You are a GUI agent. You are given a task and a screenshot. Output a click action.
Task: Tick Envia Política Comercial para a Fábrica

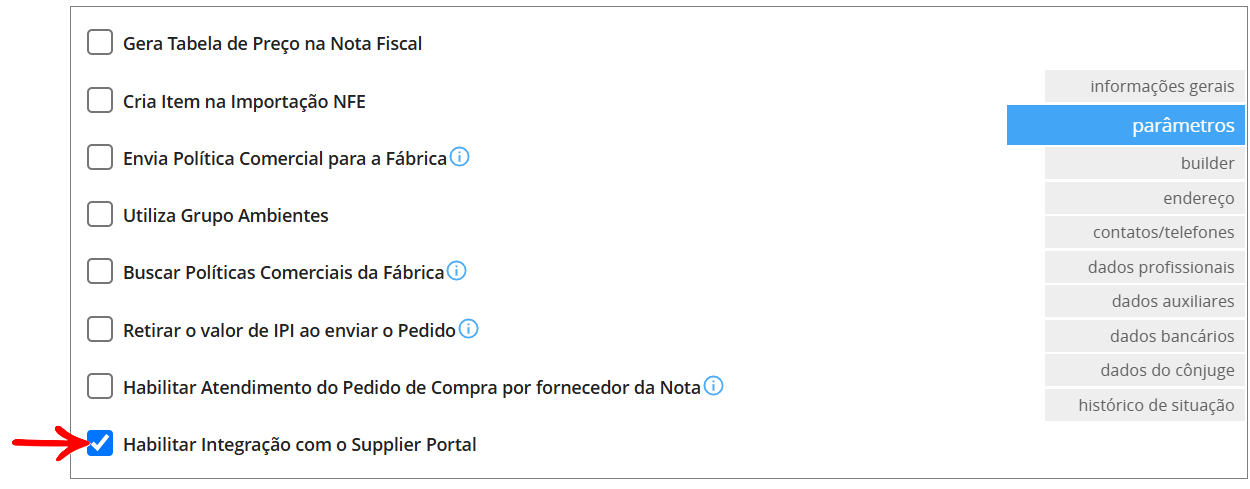[100, 157]
